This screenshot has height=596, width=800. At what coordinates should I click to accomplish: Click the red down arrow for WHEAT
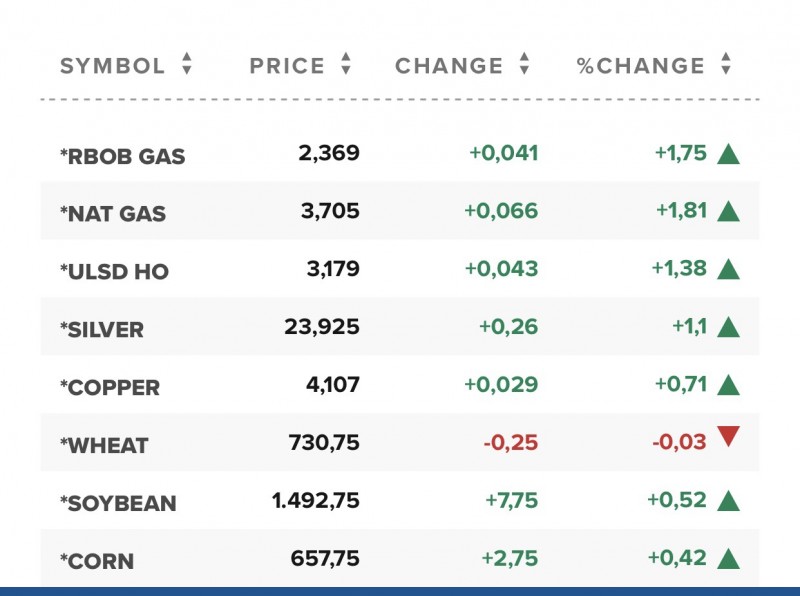pyautogui.click(x=728, y=436)
